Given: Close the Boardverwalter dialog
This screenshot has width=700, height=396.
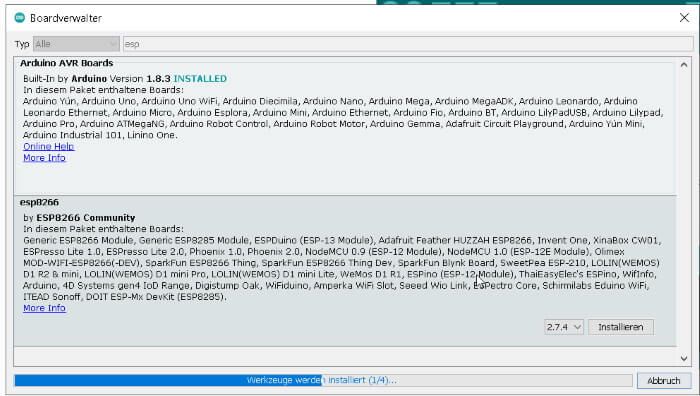Looking at the screenshot, I should pos(684,17).
